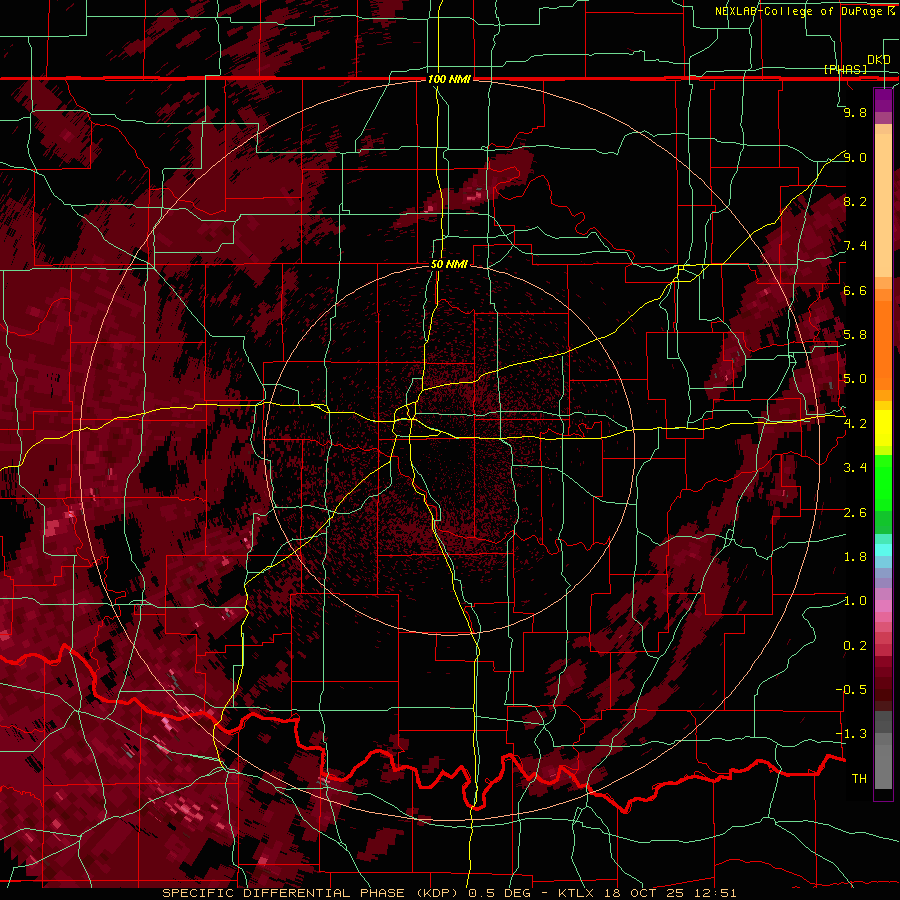The width and height of the screenshot is (900, 900).
Task: Click the 9.0 value on the color scale
Action: (855, 157)
